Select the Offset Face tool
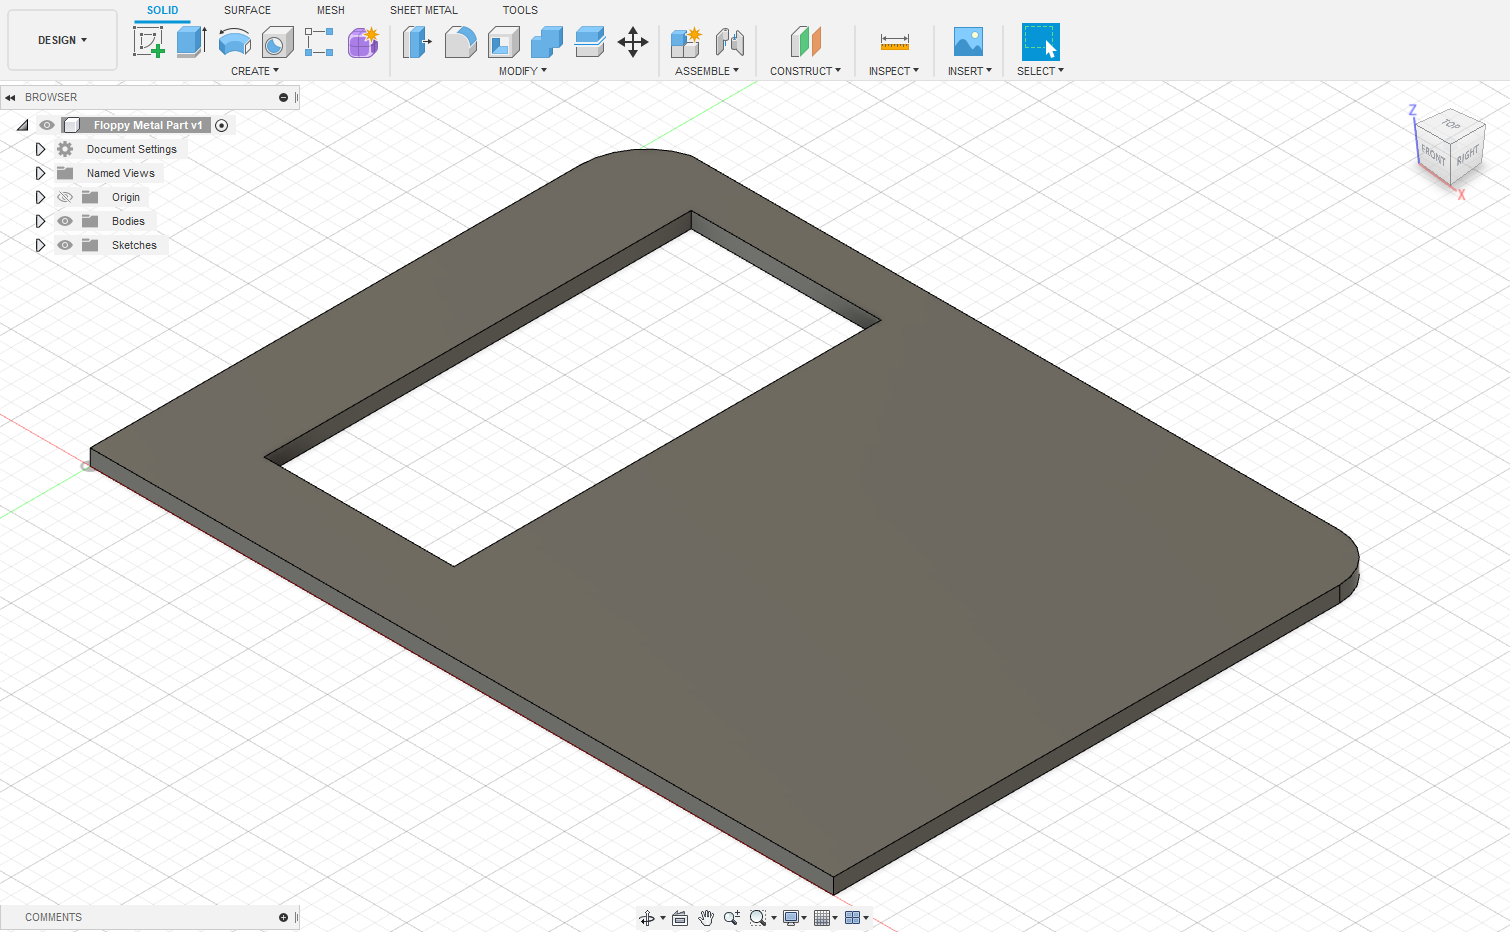1510x932 pixels. pyautogui.click(x=590, y=42)
